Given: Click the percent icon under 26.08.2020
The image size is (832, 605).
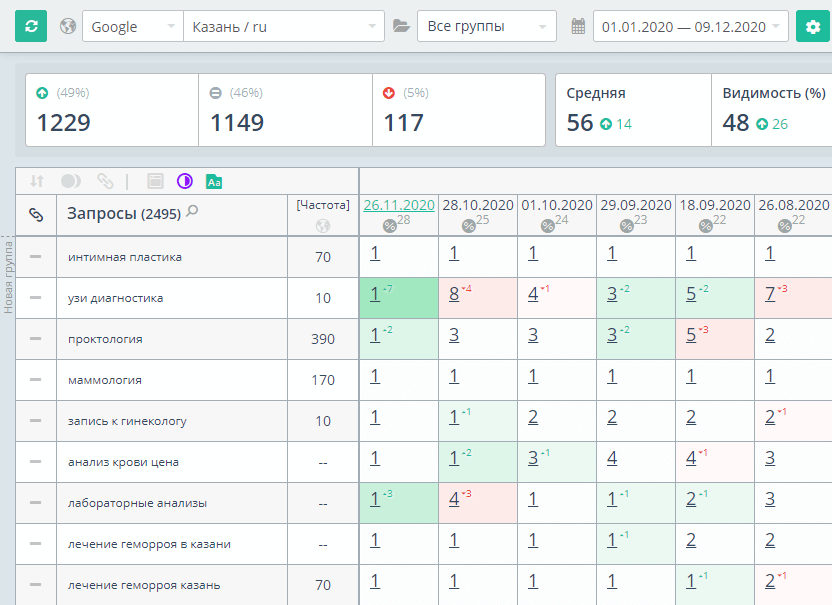Looking at the screenshot, I should click(785, 226).
